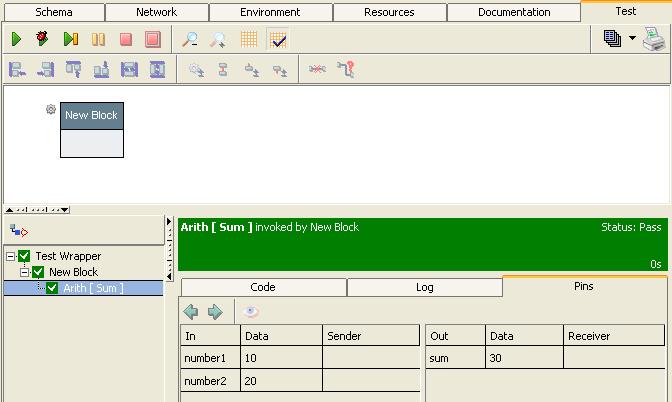The height and width of the screenshot is (402, 672).
Task: Click the gear icon beside New Block
Action: coord(51,110)
